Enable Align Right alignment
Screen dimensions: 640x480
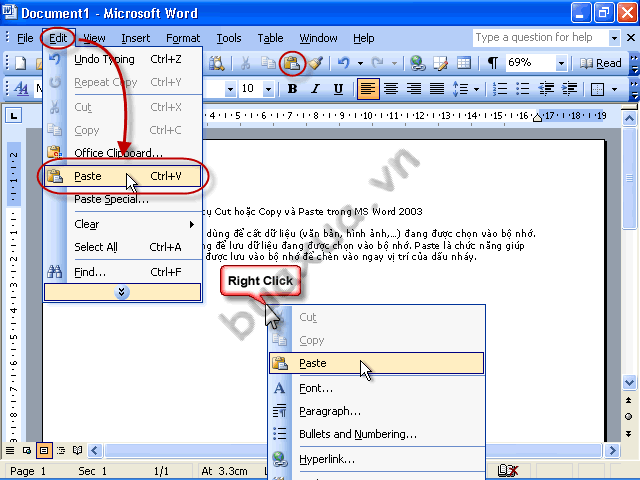[414, 89]
